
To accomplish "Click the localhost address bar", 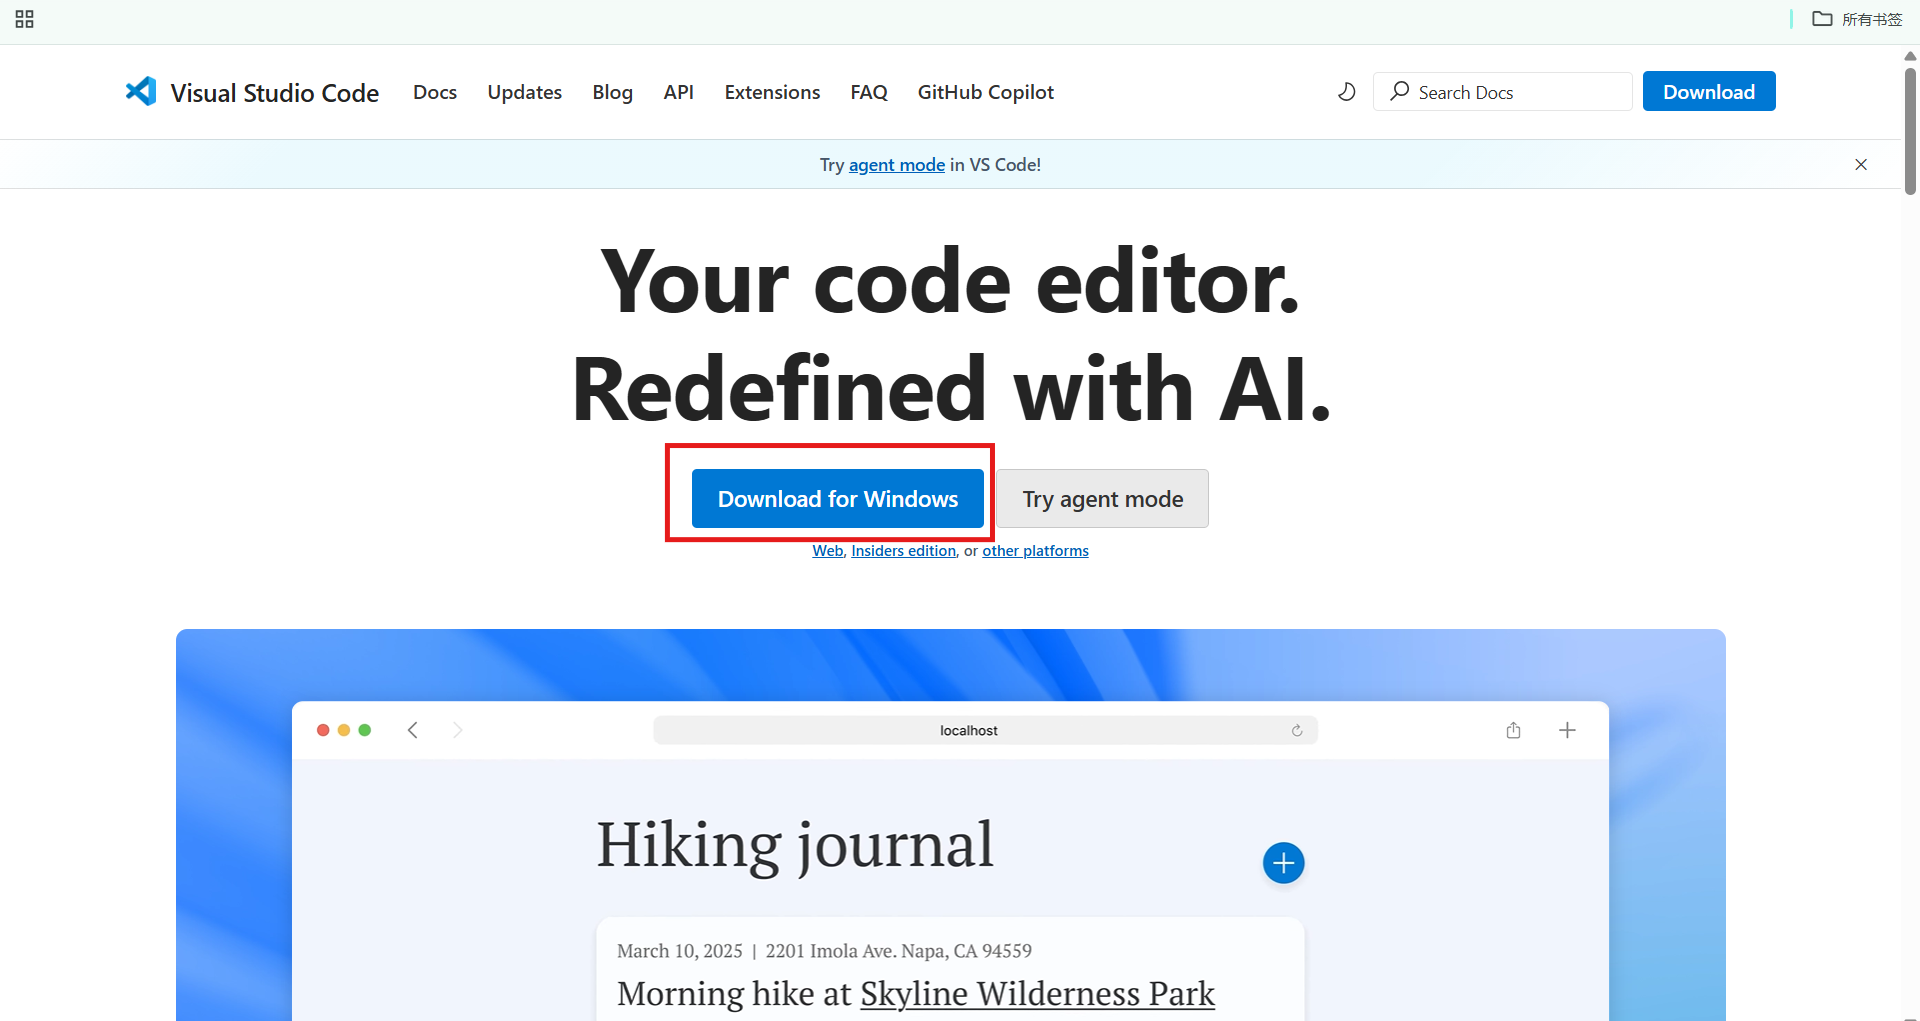I will click(x=985, y=730).
